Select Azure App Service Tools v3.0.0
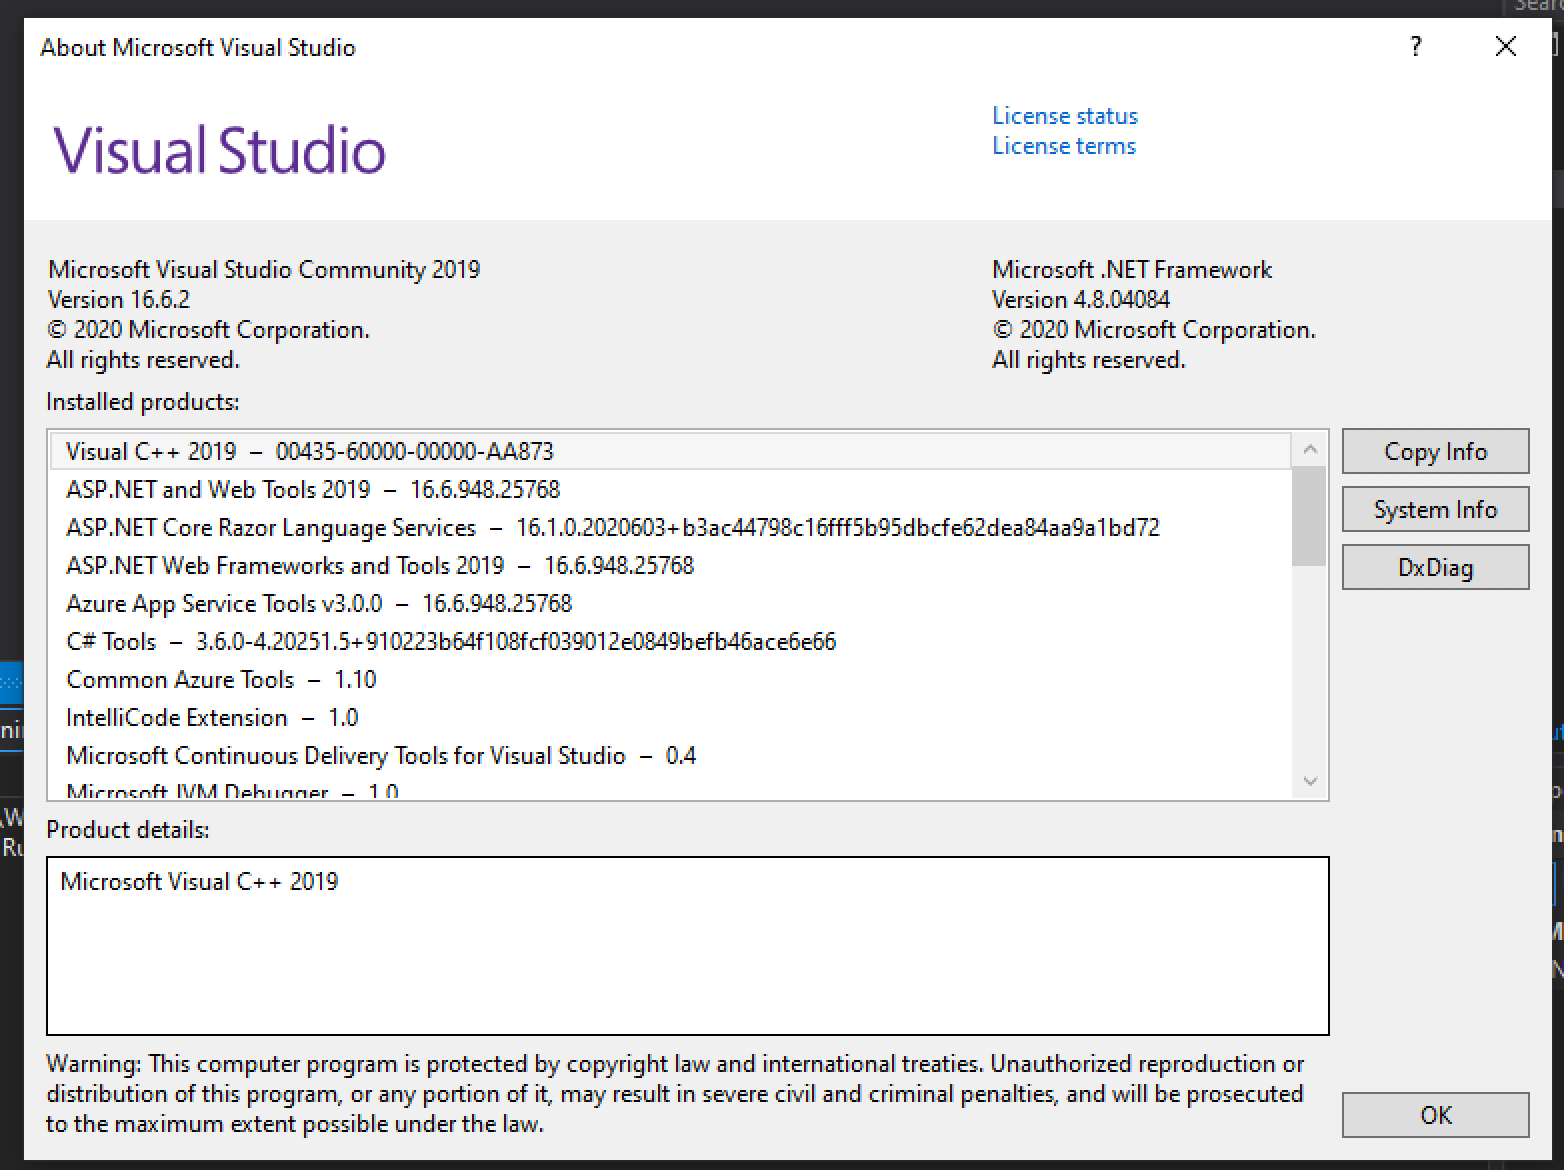Screen dimensions: 1564x1170 click(x=319, y=603)
